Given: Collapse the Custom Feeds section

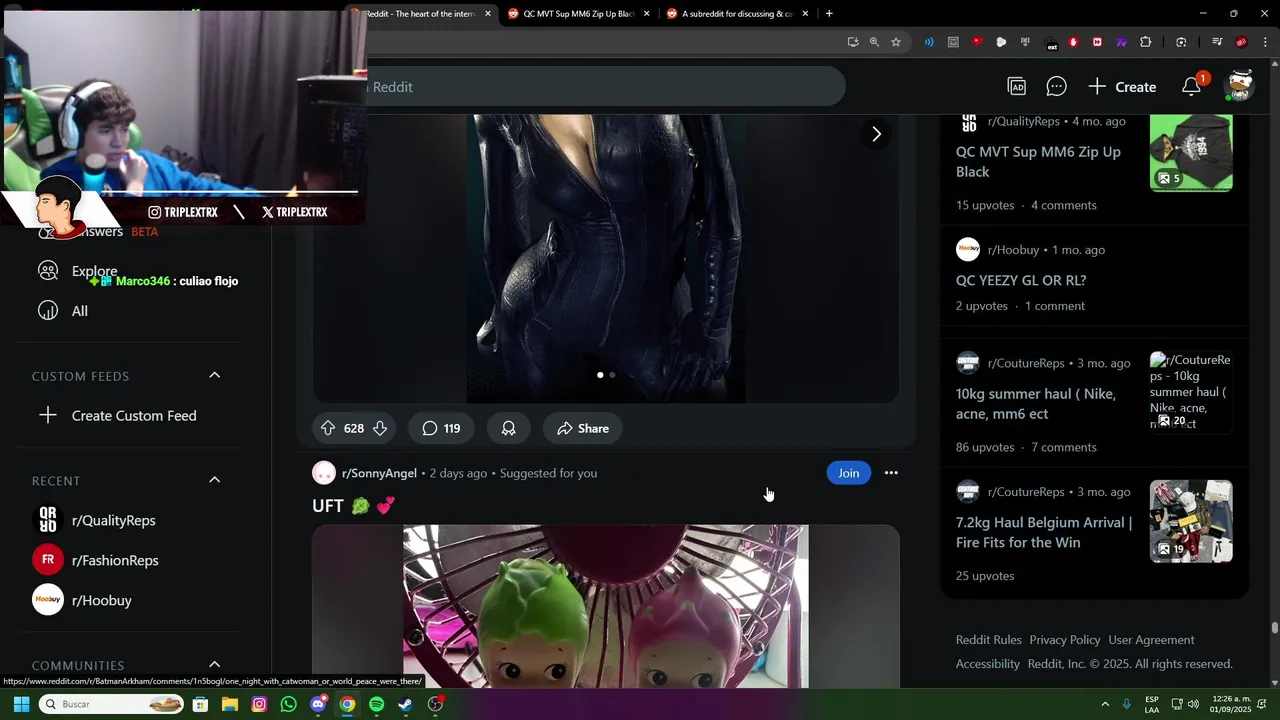Looking at the screenshot, I should point(214,375).
